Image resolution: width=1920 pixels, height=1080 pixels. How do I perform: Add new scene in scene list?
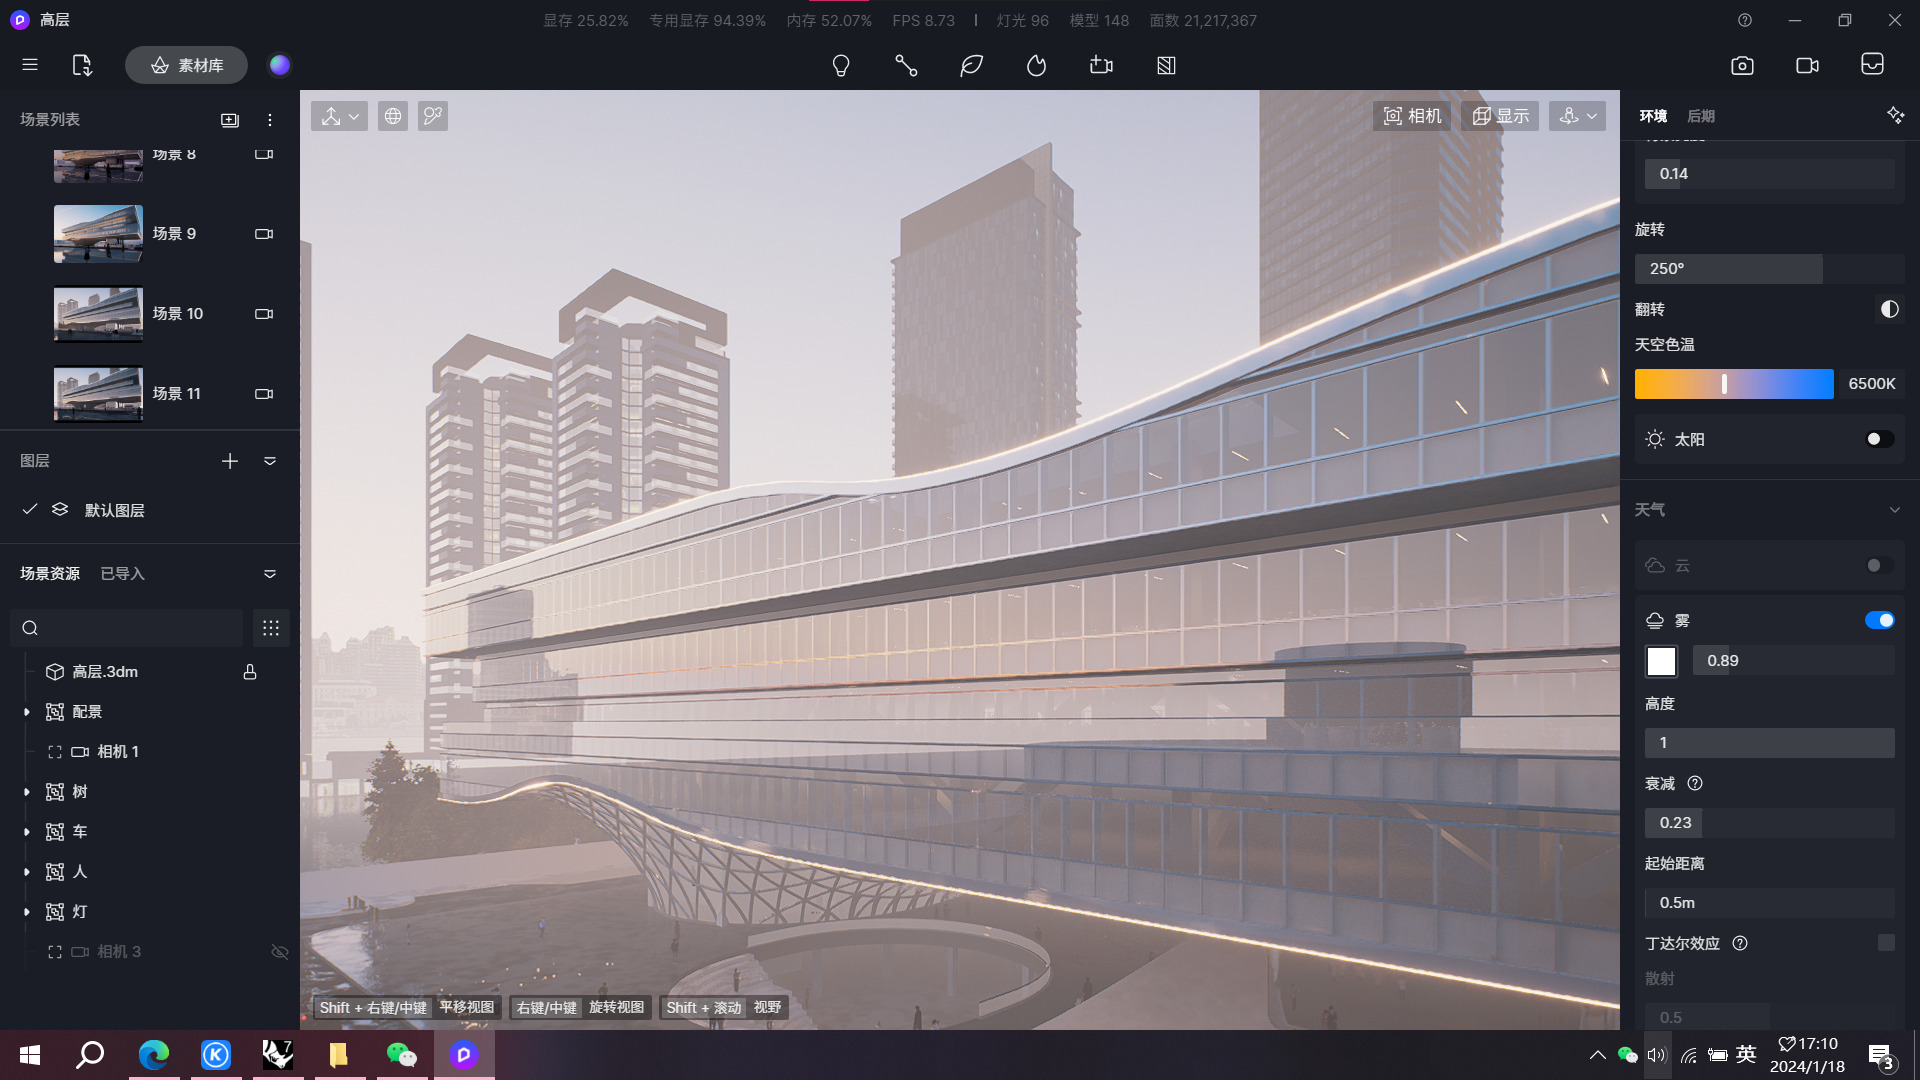230,120
